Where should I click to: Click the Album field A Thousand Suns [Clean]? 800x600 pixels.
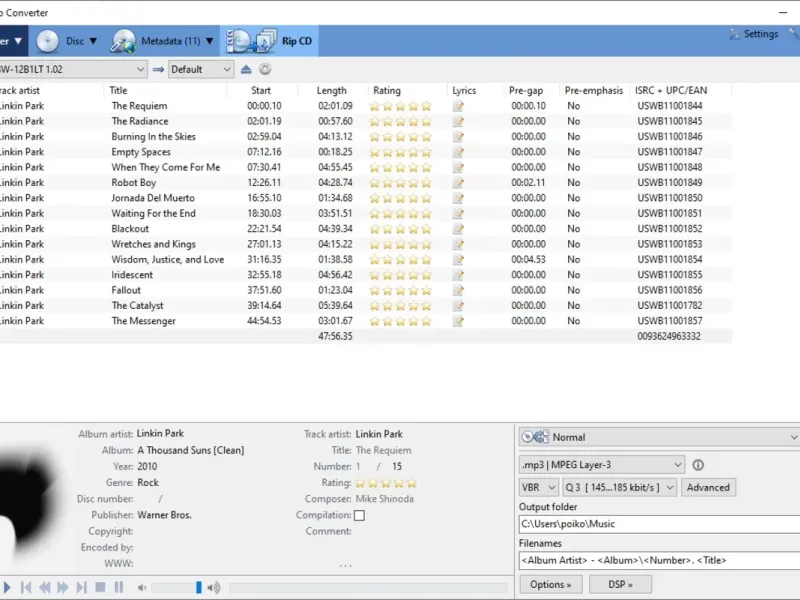(191, 451)
